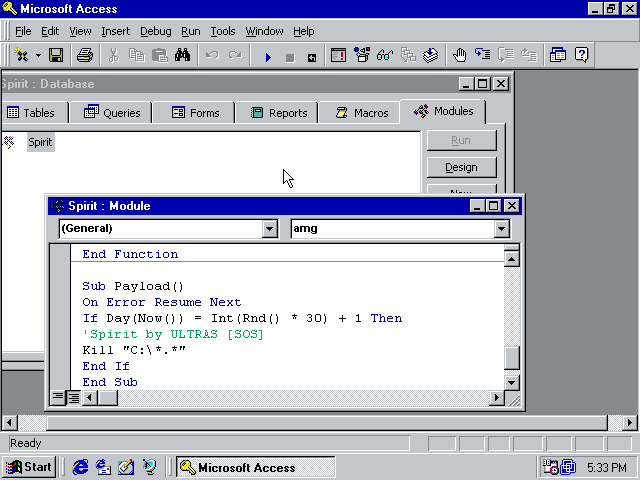Click the Copy toolbar icon
The image size is (640, 480).
coord(136,55)
